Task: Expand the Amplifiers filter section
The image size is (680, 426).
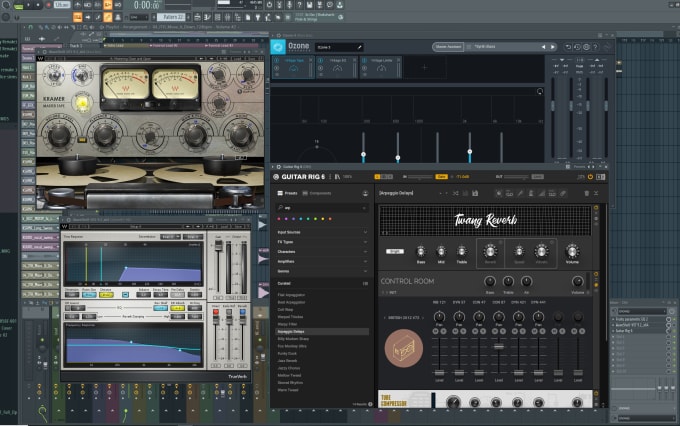Action: tap(323, 262)
